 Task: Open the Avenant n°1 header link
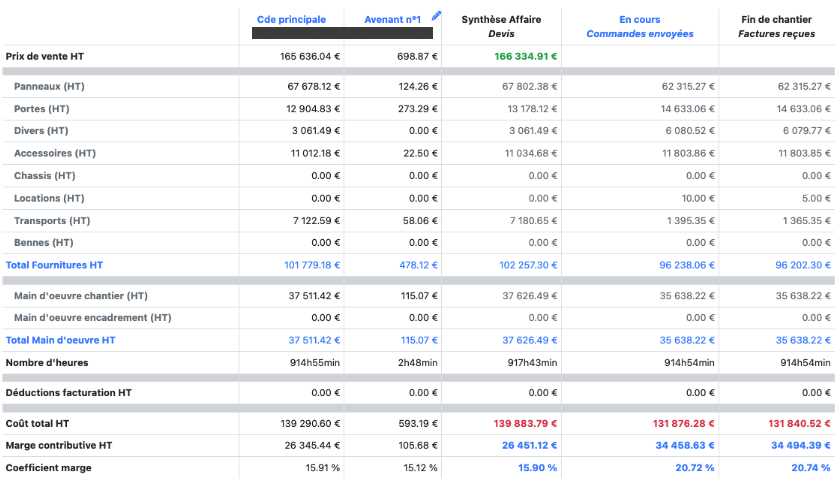click(392, 19)
